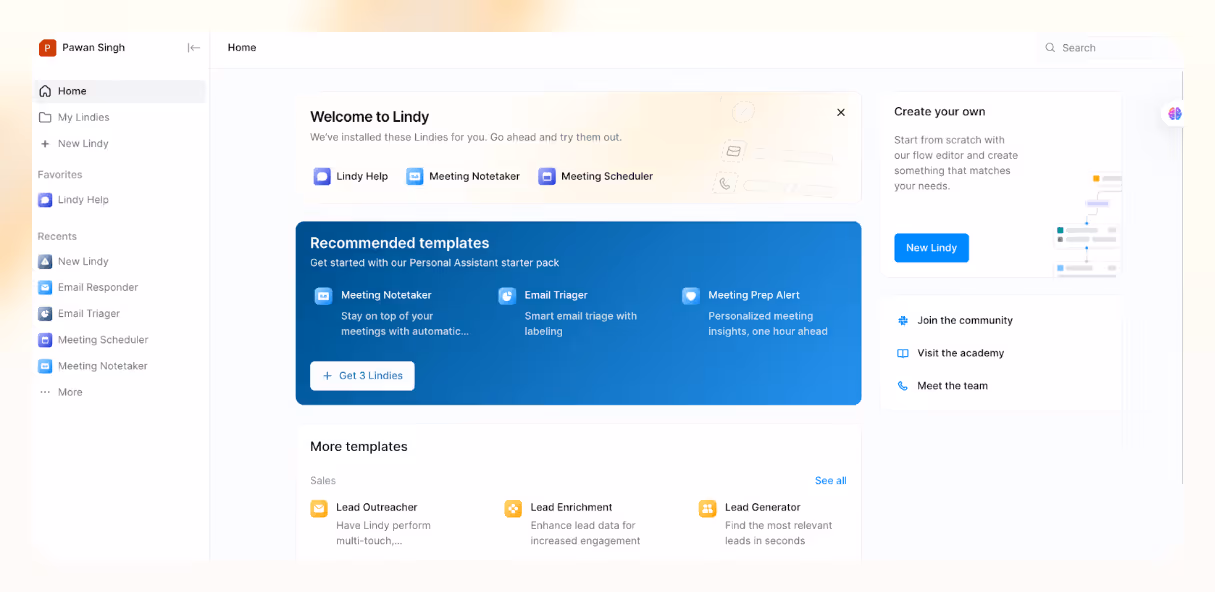
Task: Click the plus icon beside New Lindy
Action: click(x=45, y=144)
